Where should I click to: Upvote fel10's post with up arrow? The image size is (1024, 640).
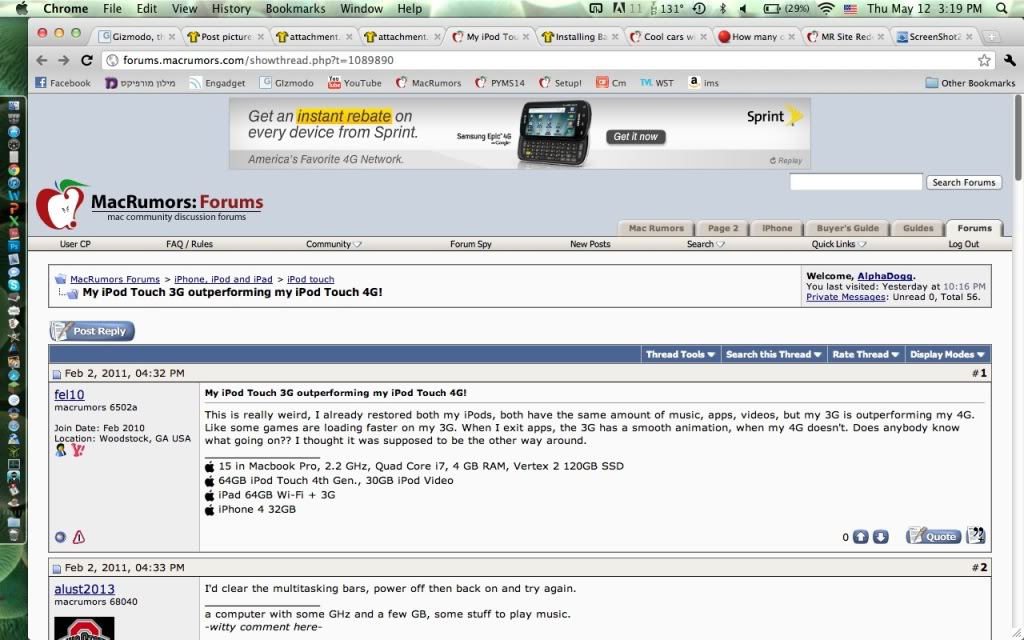[x=861, y=537]
